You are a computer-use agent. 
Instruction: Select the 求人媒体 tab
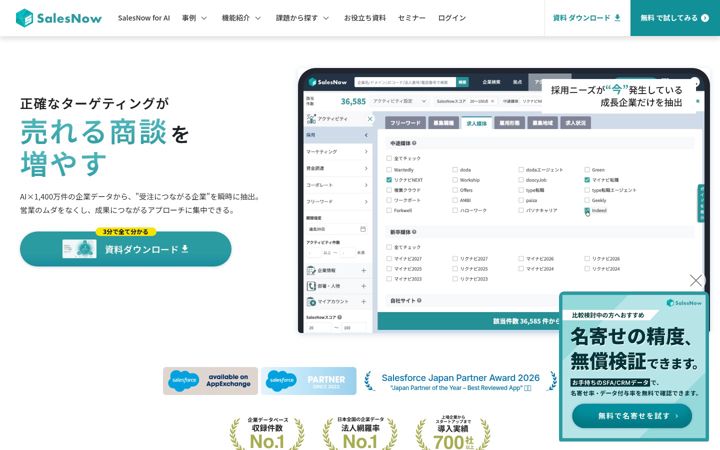coord(477,123)
